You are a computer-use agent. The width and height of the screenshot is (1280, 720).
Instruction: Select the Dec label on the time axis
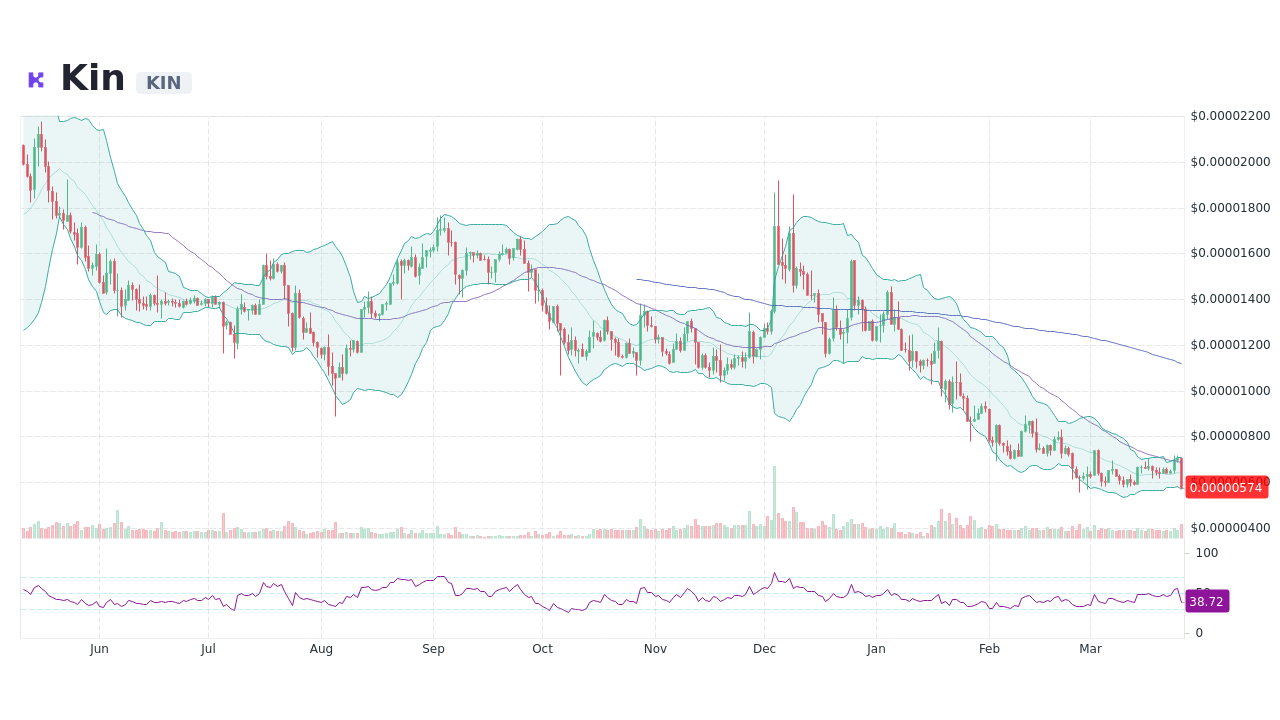(x=764, y=648)
